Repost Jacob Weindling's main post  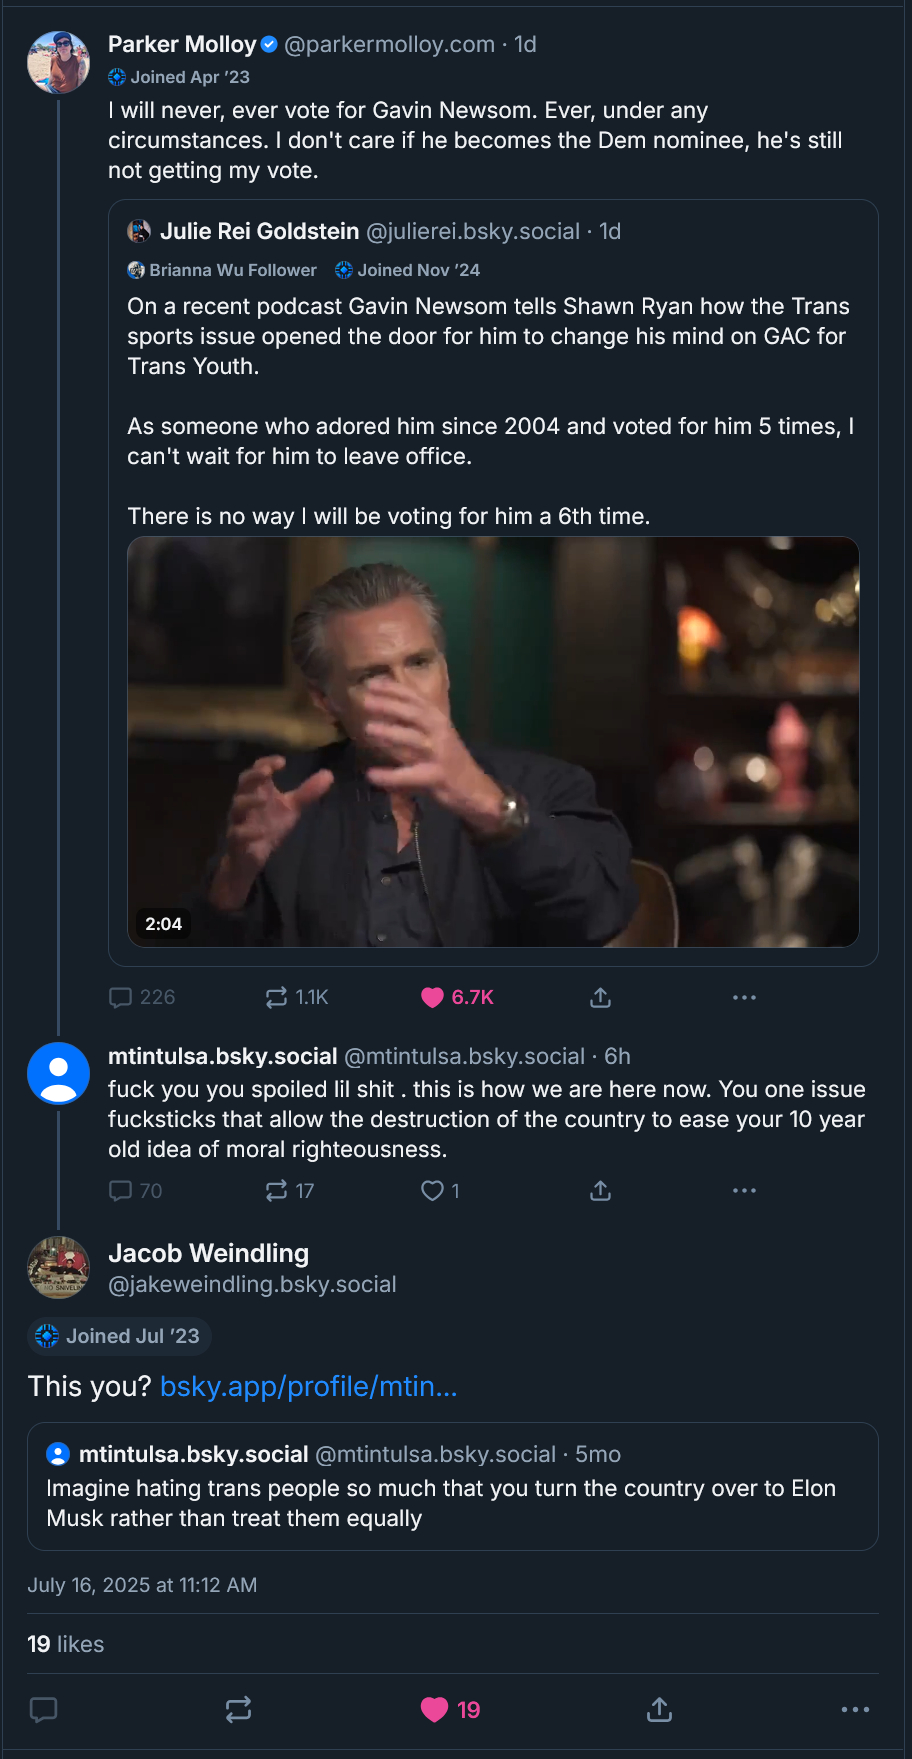[x=238, y=1710]
